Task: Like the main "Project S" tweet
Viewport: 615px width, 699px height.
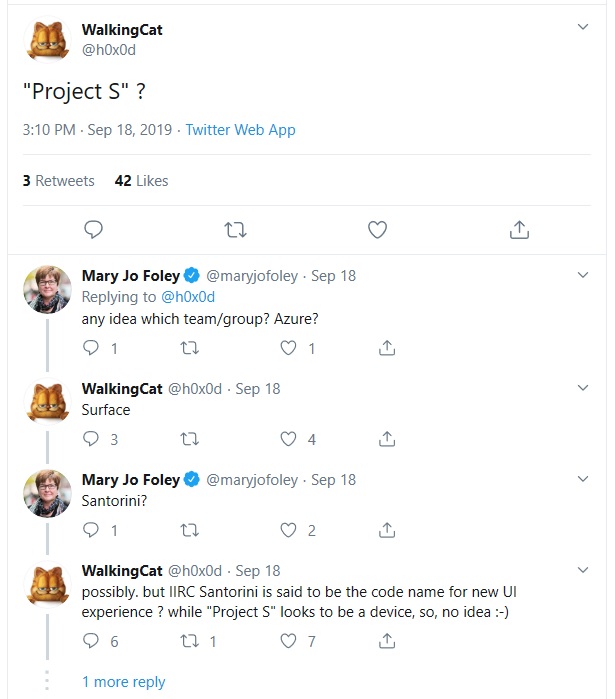Action: coord(377,230)
